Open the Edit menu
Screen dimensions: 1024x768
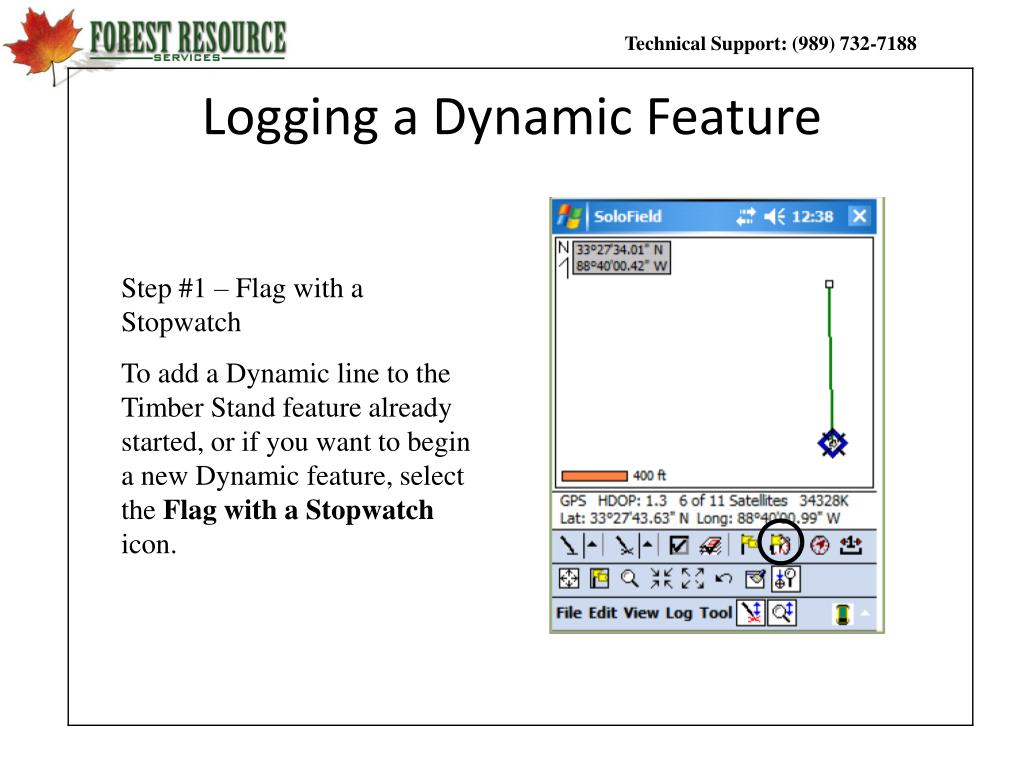click(603, 613)
